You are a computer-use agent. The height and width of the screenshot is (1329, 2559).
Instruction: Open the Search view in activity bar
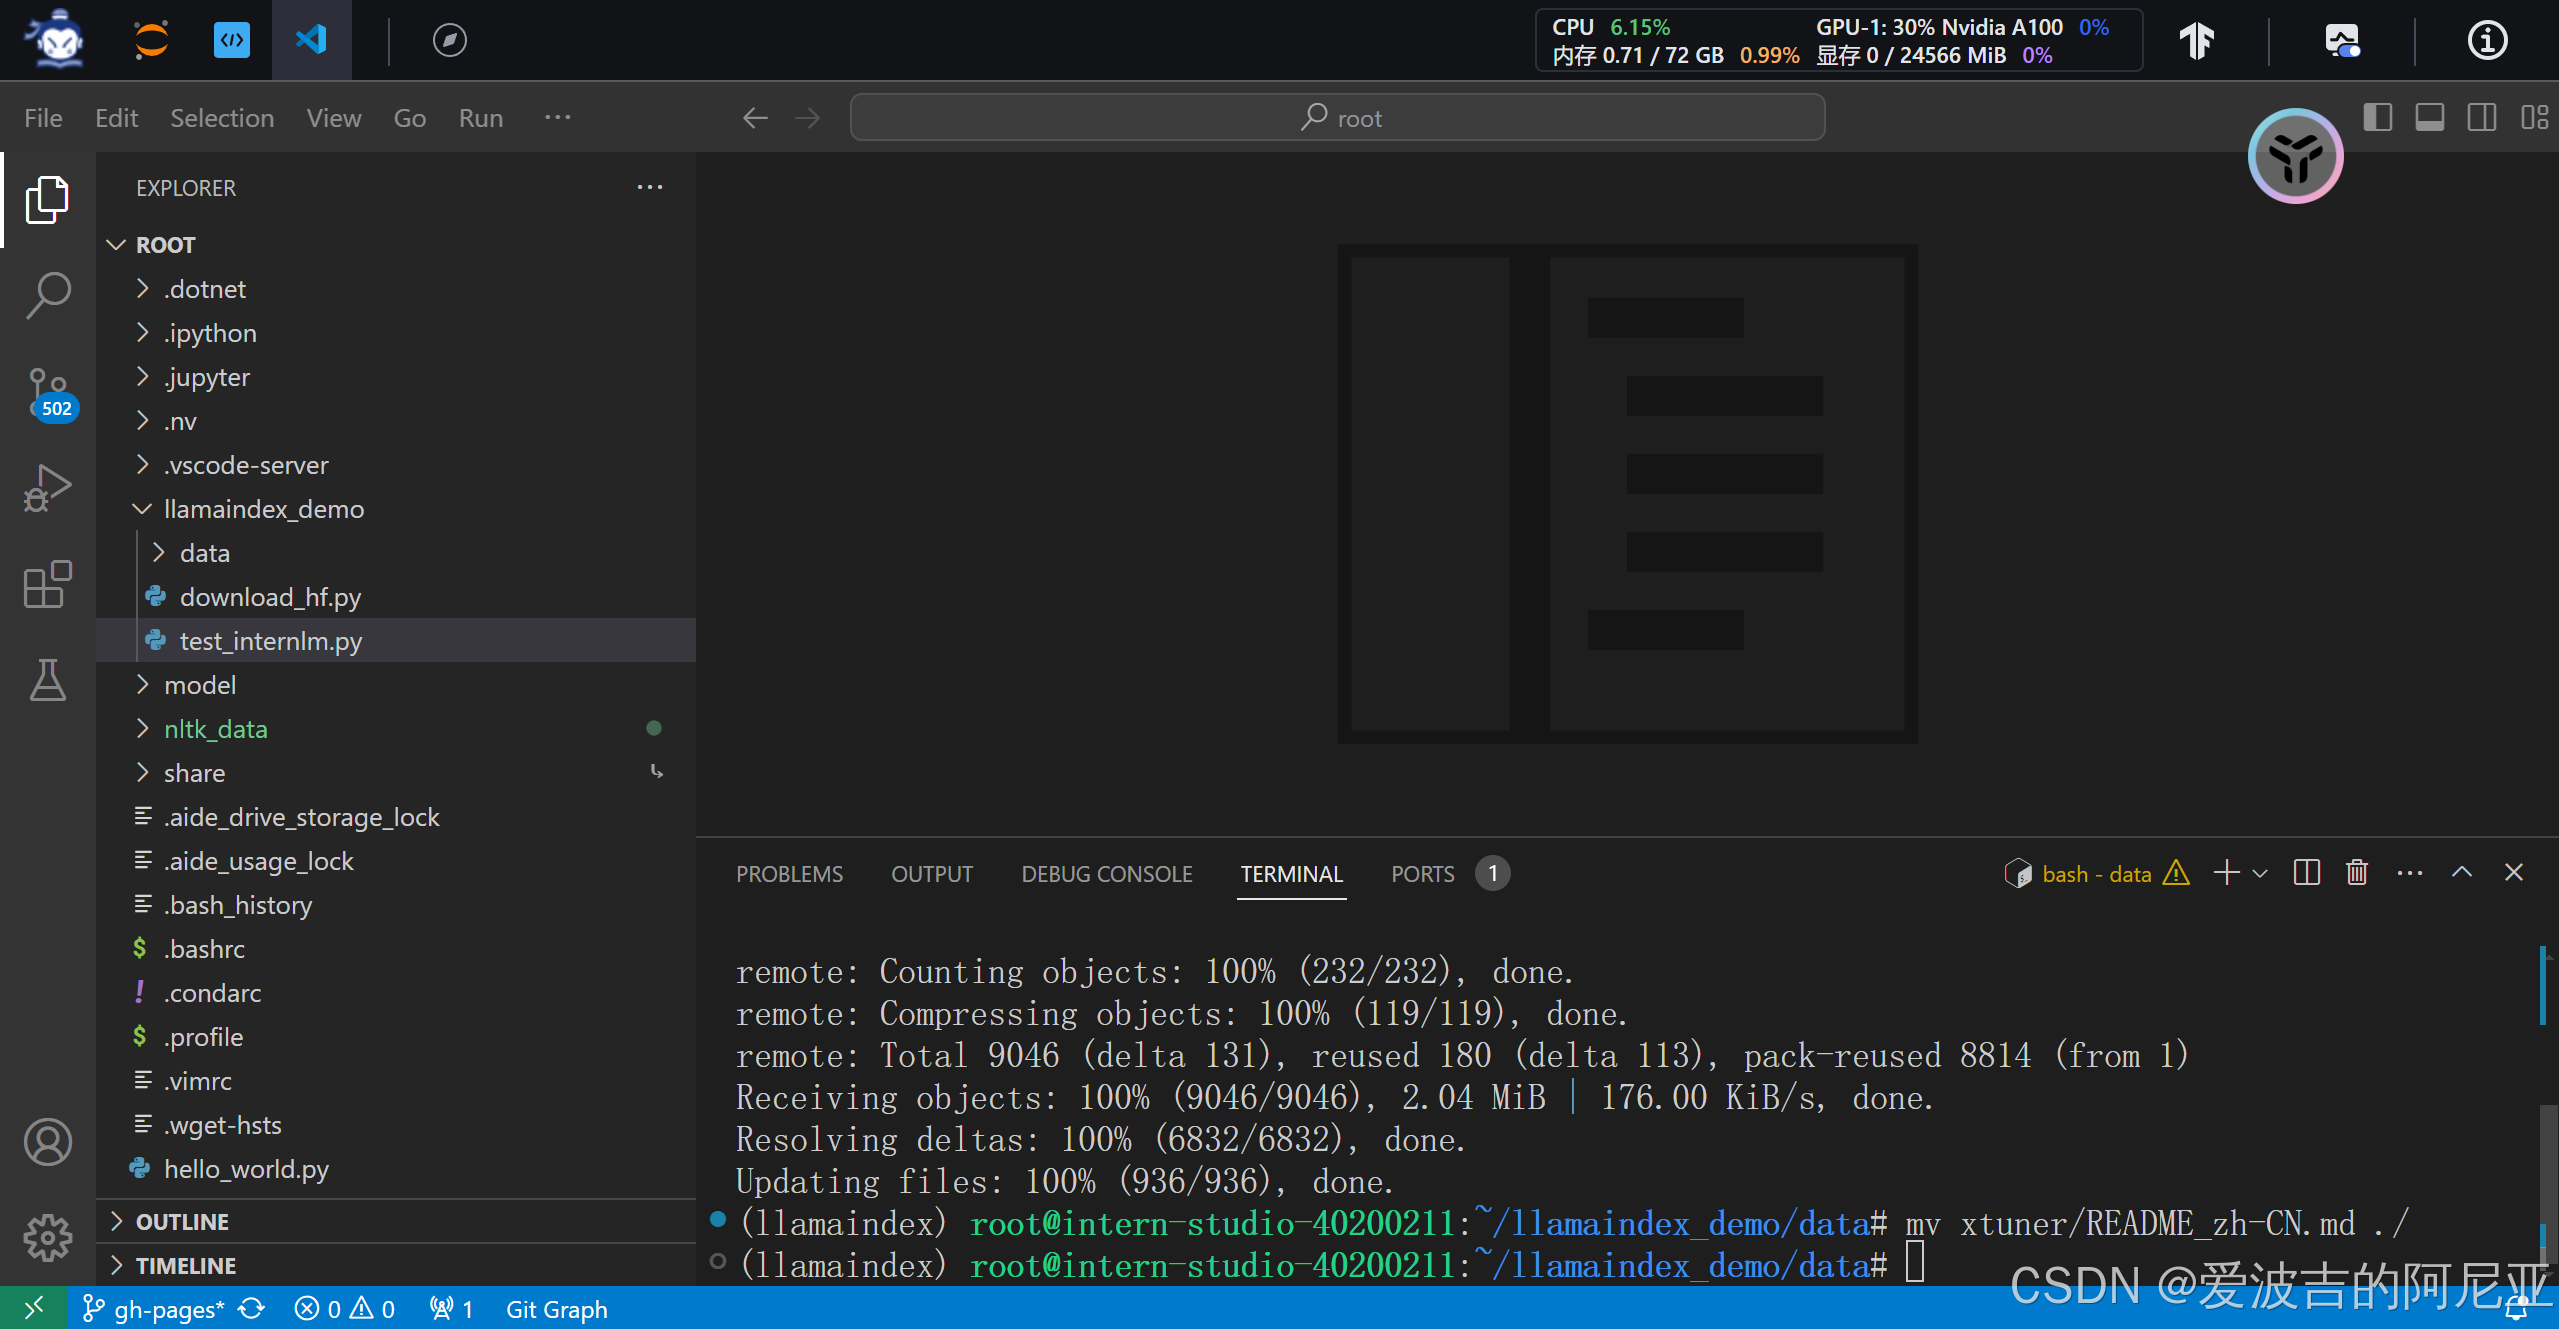47,296
